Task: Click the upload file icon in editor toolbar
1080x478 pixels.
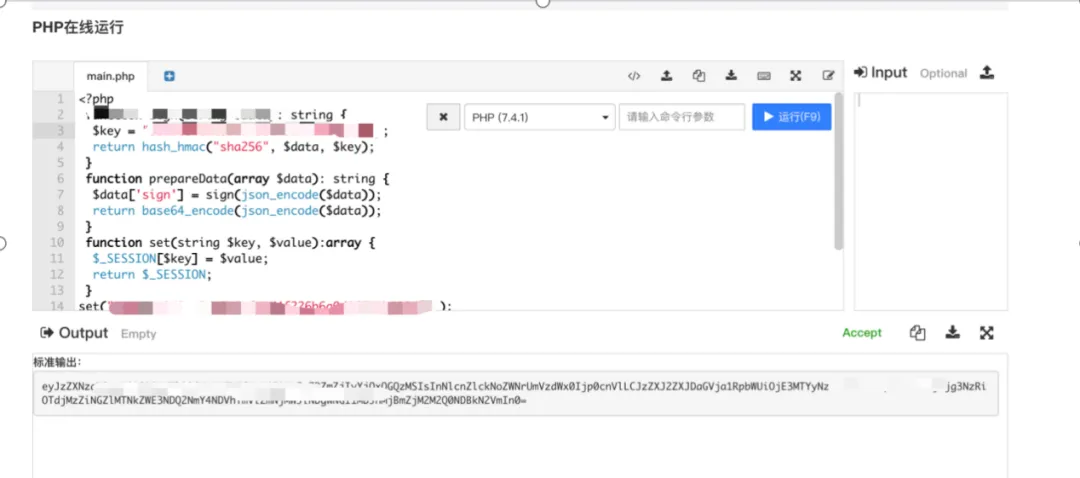Action: pos(666,76)
